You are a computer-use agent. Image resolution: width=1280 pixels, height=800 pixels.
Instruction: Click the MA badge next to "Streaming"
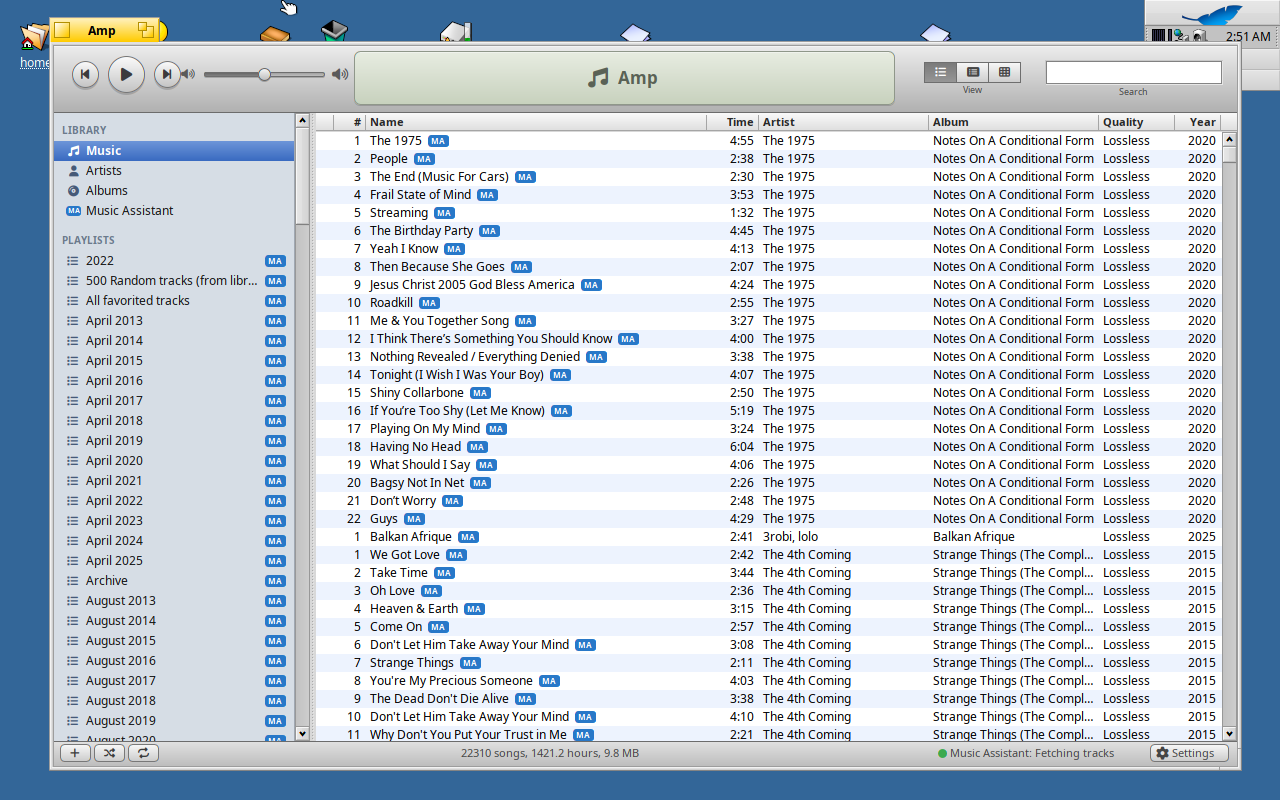tap(444, 213)
